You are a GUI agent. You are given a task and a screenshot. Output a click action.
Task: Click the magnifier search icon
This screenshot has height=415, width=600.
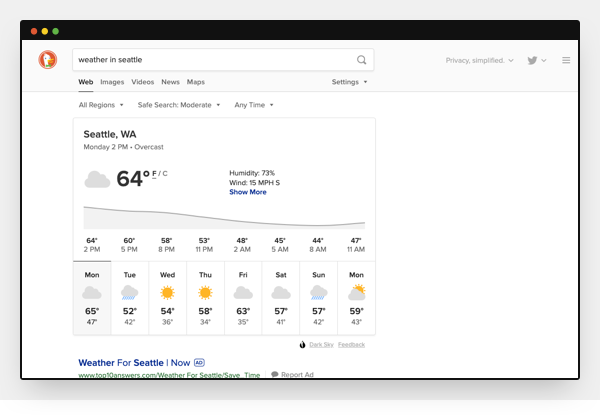[x=362, y=60]
